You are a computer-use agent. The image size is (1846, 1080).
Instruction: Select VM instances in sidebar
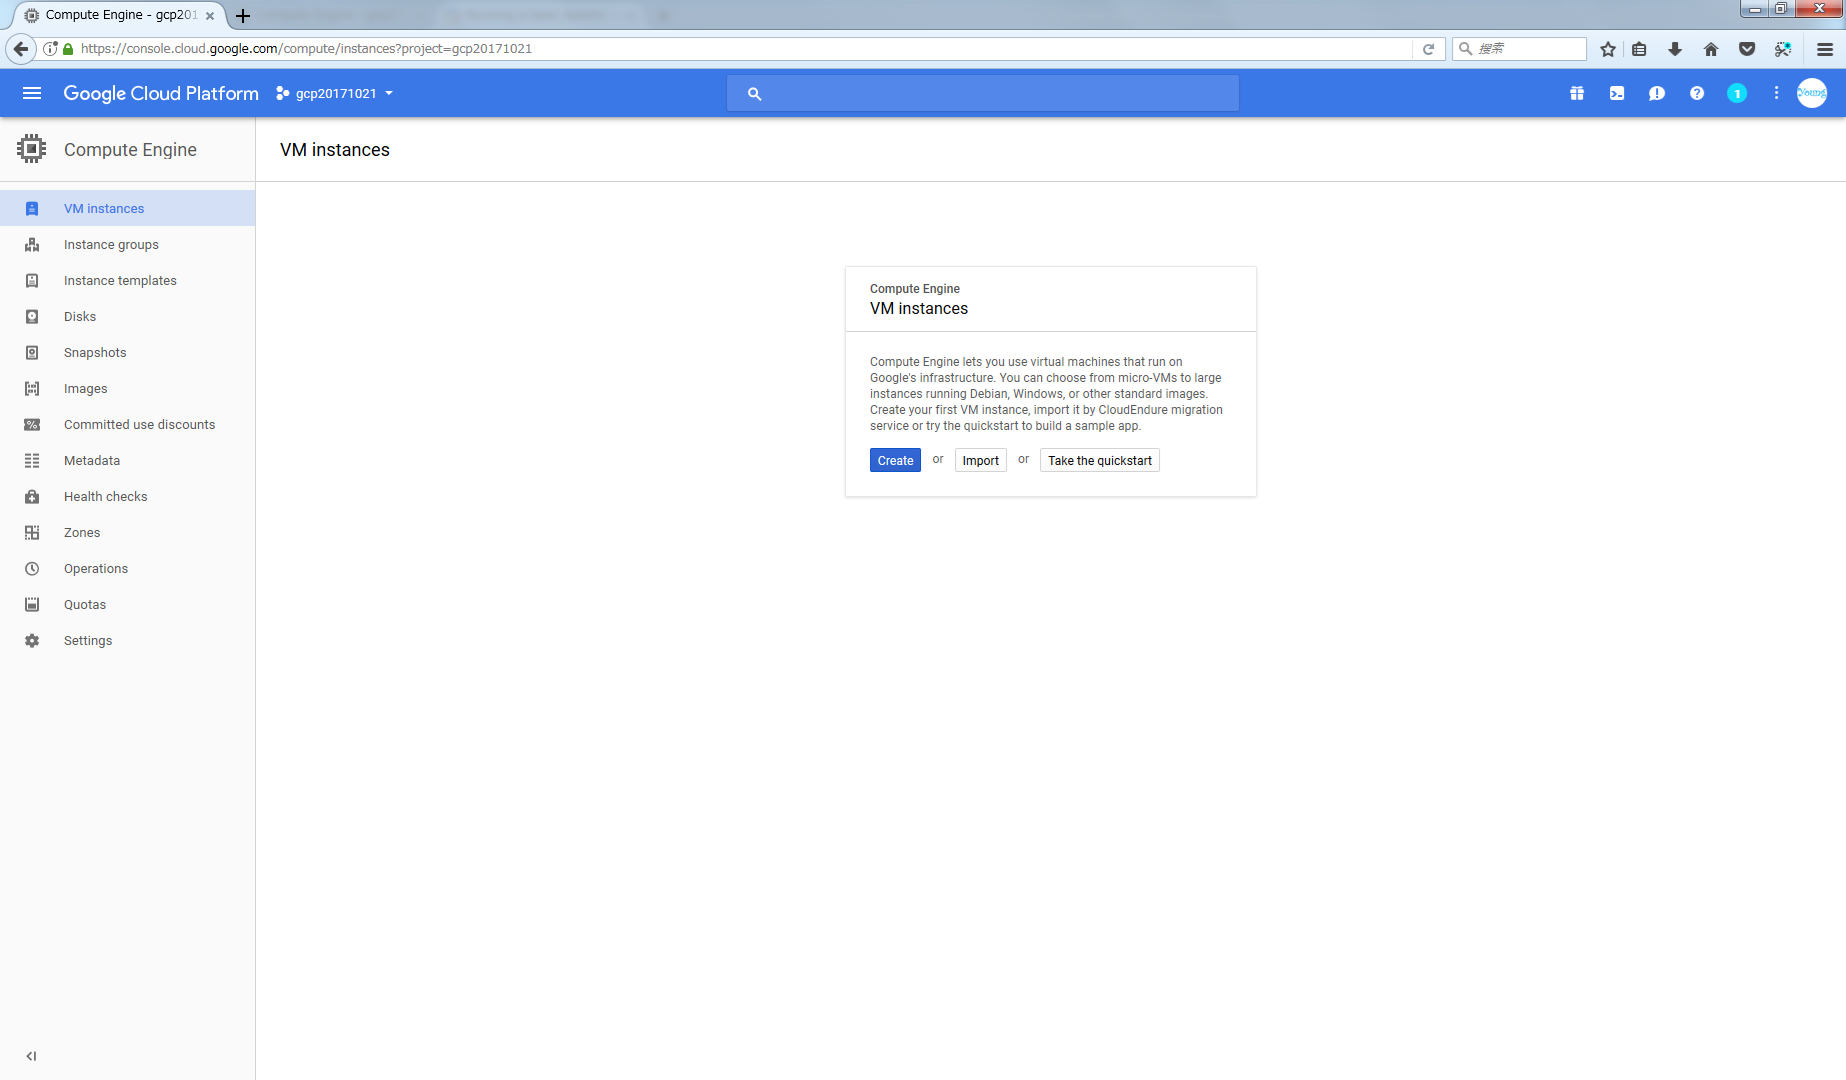point(128,208)
